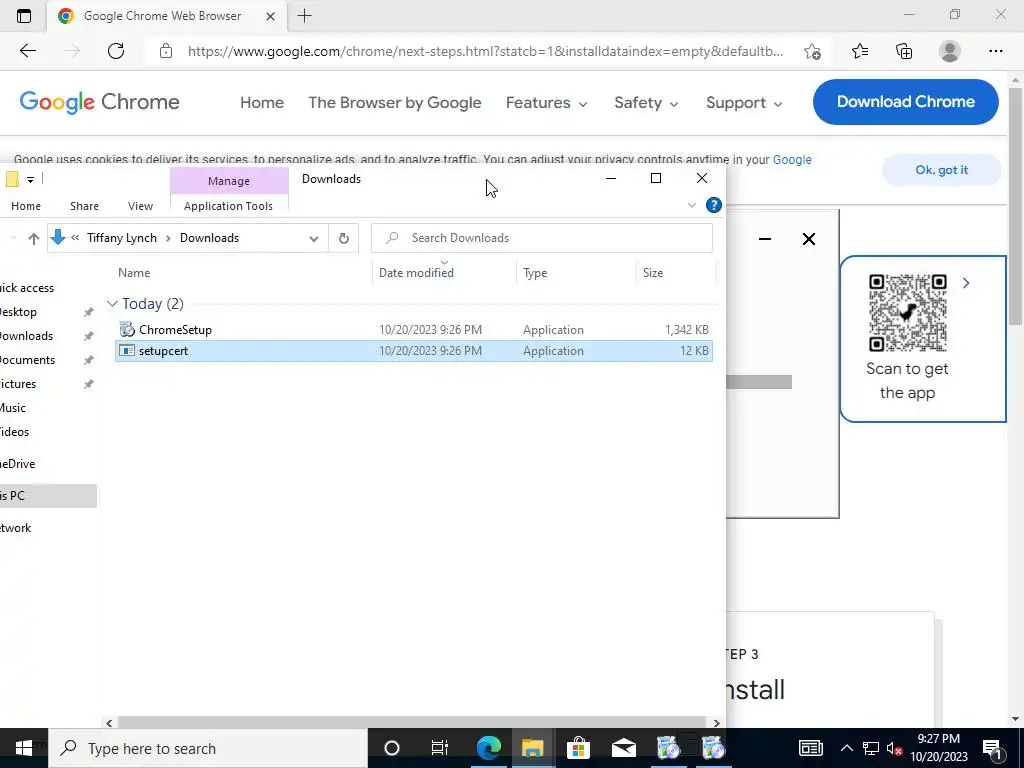
Task: Click the muted volume tray icon
Action: pyautogui.click(x=895, y=749)
